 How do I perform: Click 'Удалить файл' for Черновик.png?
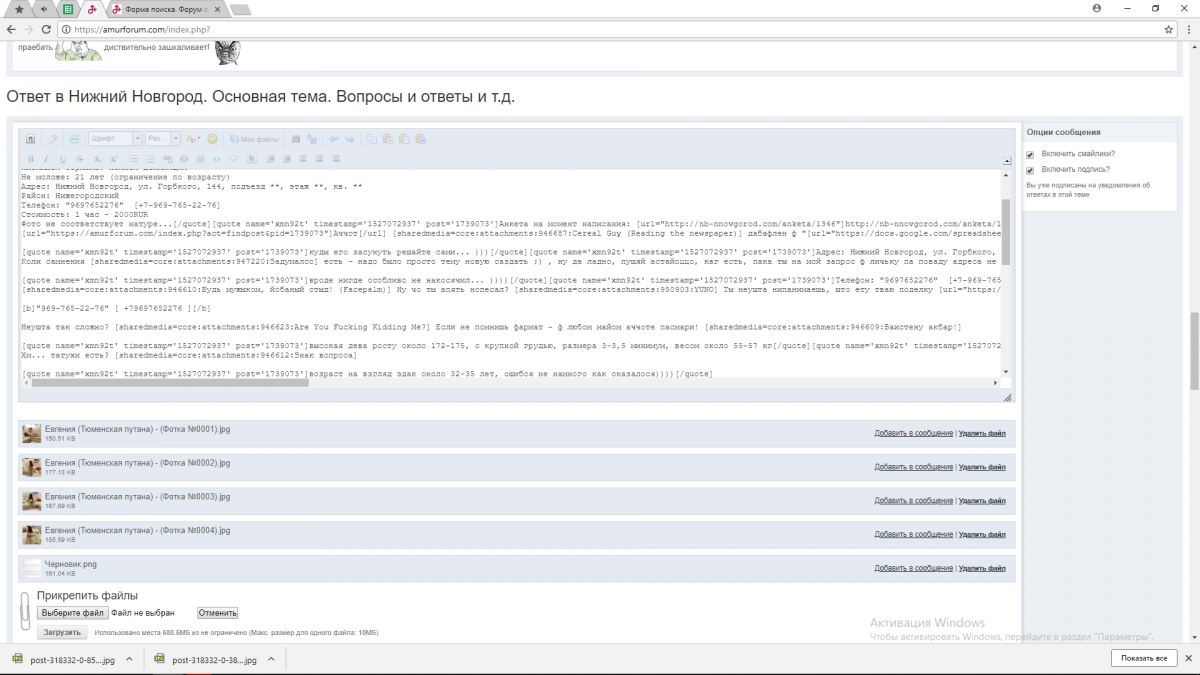(982, 568)
